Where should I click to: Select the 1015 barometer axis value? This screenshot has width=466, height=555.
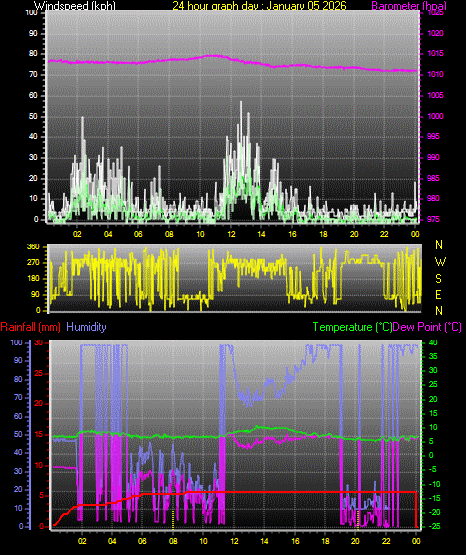(x=435, y=53)
